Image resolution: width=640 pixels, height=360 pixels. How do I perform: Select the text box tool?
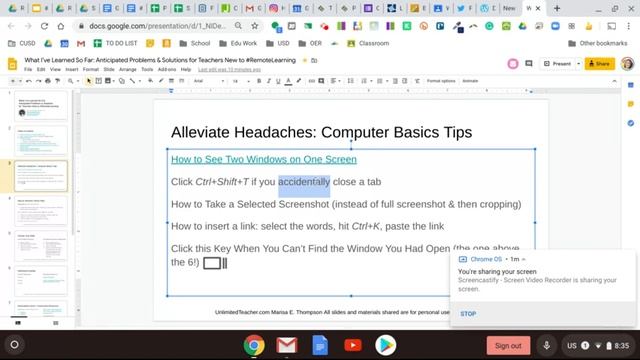pos(98,81)
